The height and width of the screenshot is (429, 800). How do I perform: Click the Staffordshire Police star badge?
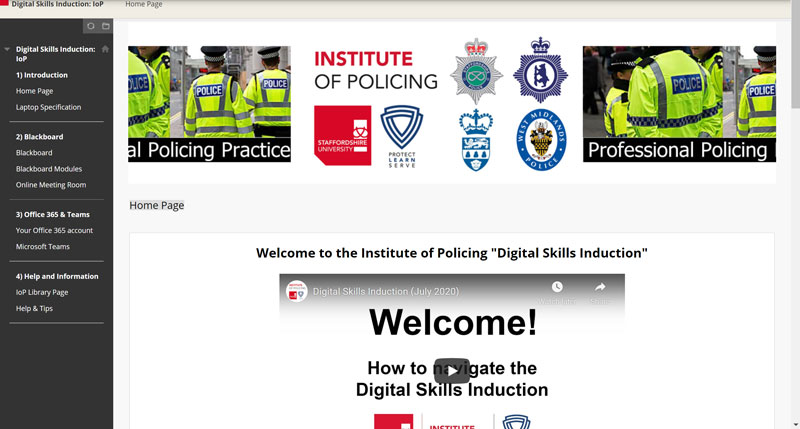tap(476, 70)
